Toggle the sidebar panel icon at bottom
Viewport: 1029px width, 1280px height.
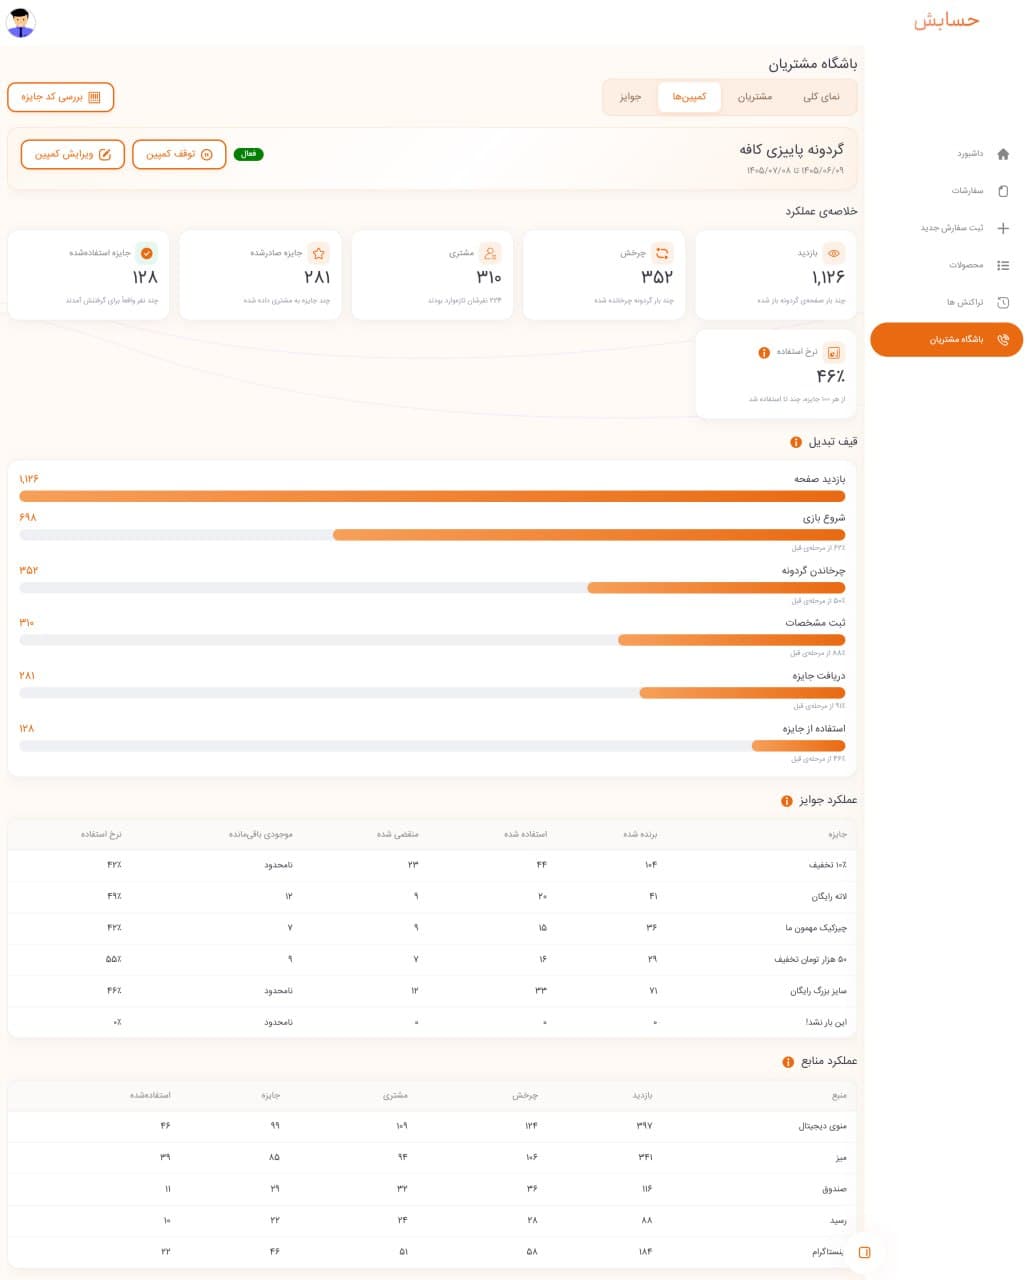(x=865, y=1252)
